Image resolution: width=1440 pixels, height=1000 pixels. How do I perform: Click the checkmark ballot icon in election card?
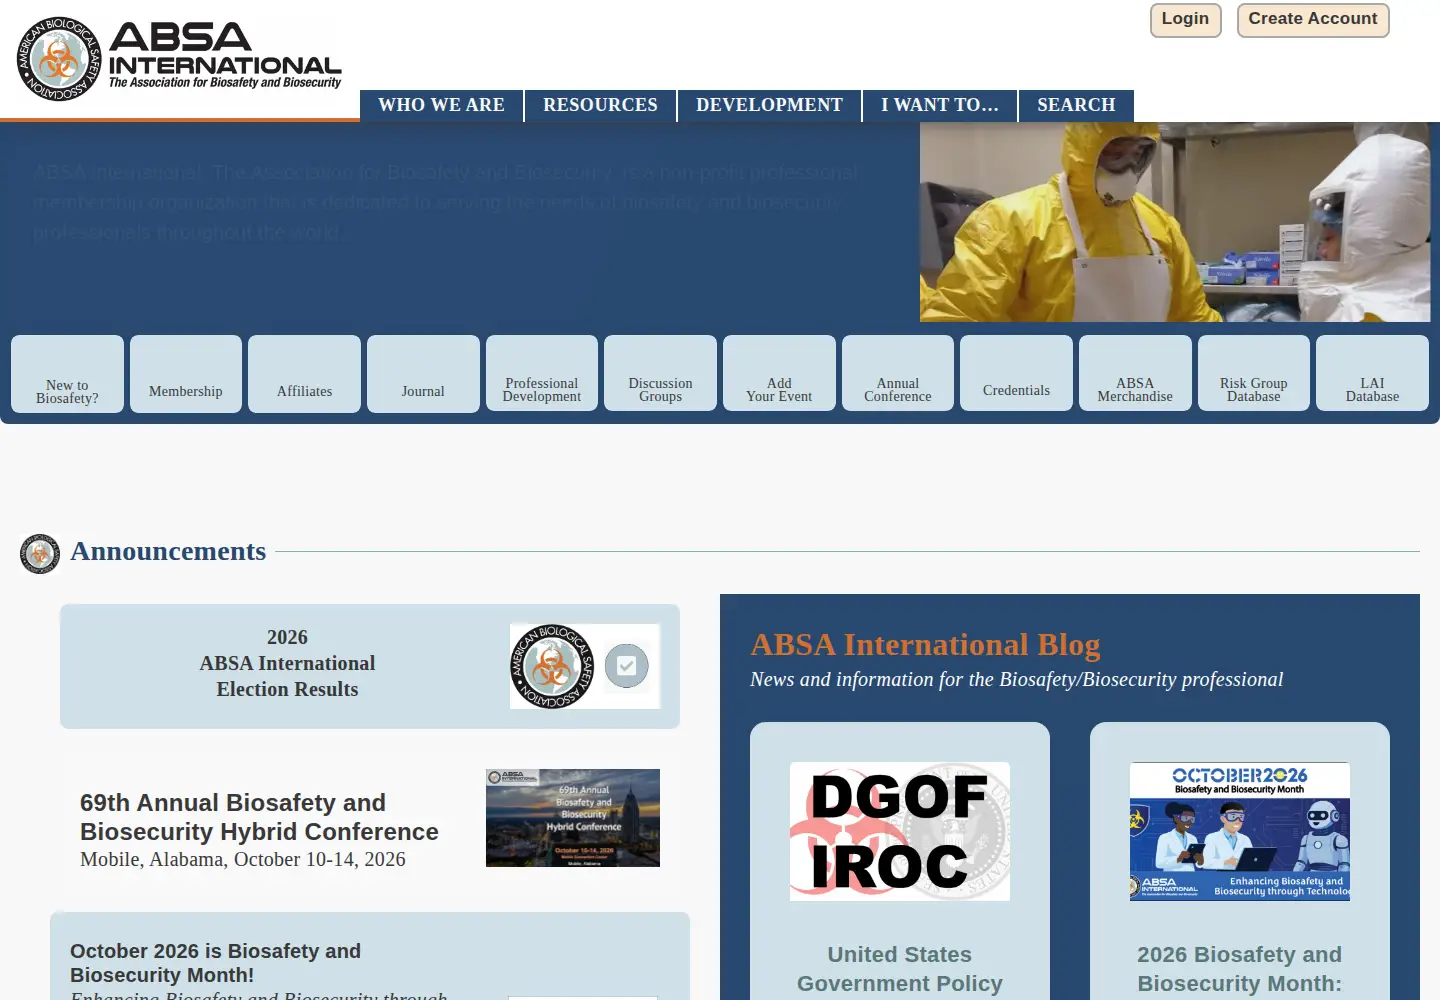point(627,666)
